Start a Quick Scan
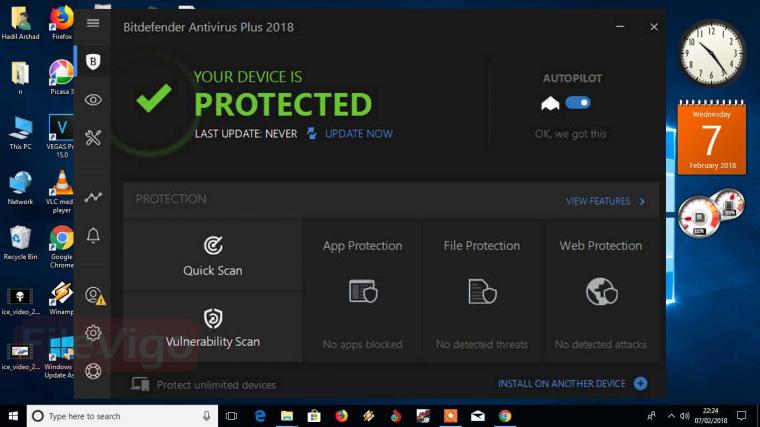 pos(213,256)
